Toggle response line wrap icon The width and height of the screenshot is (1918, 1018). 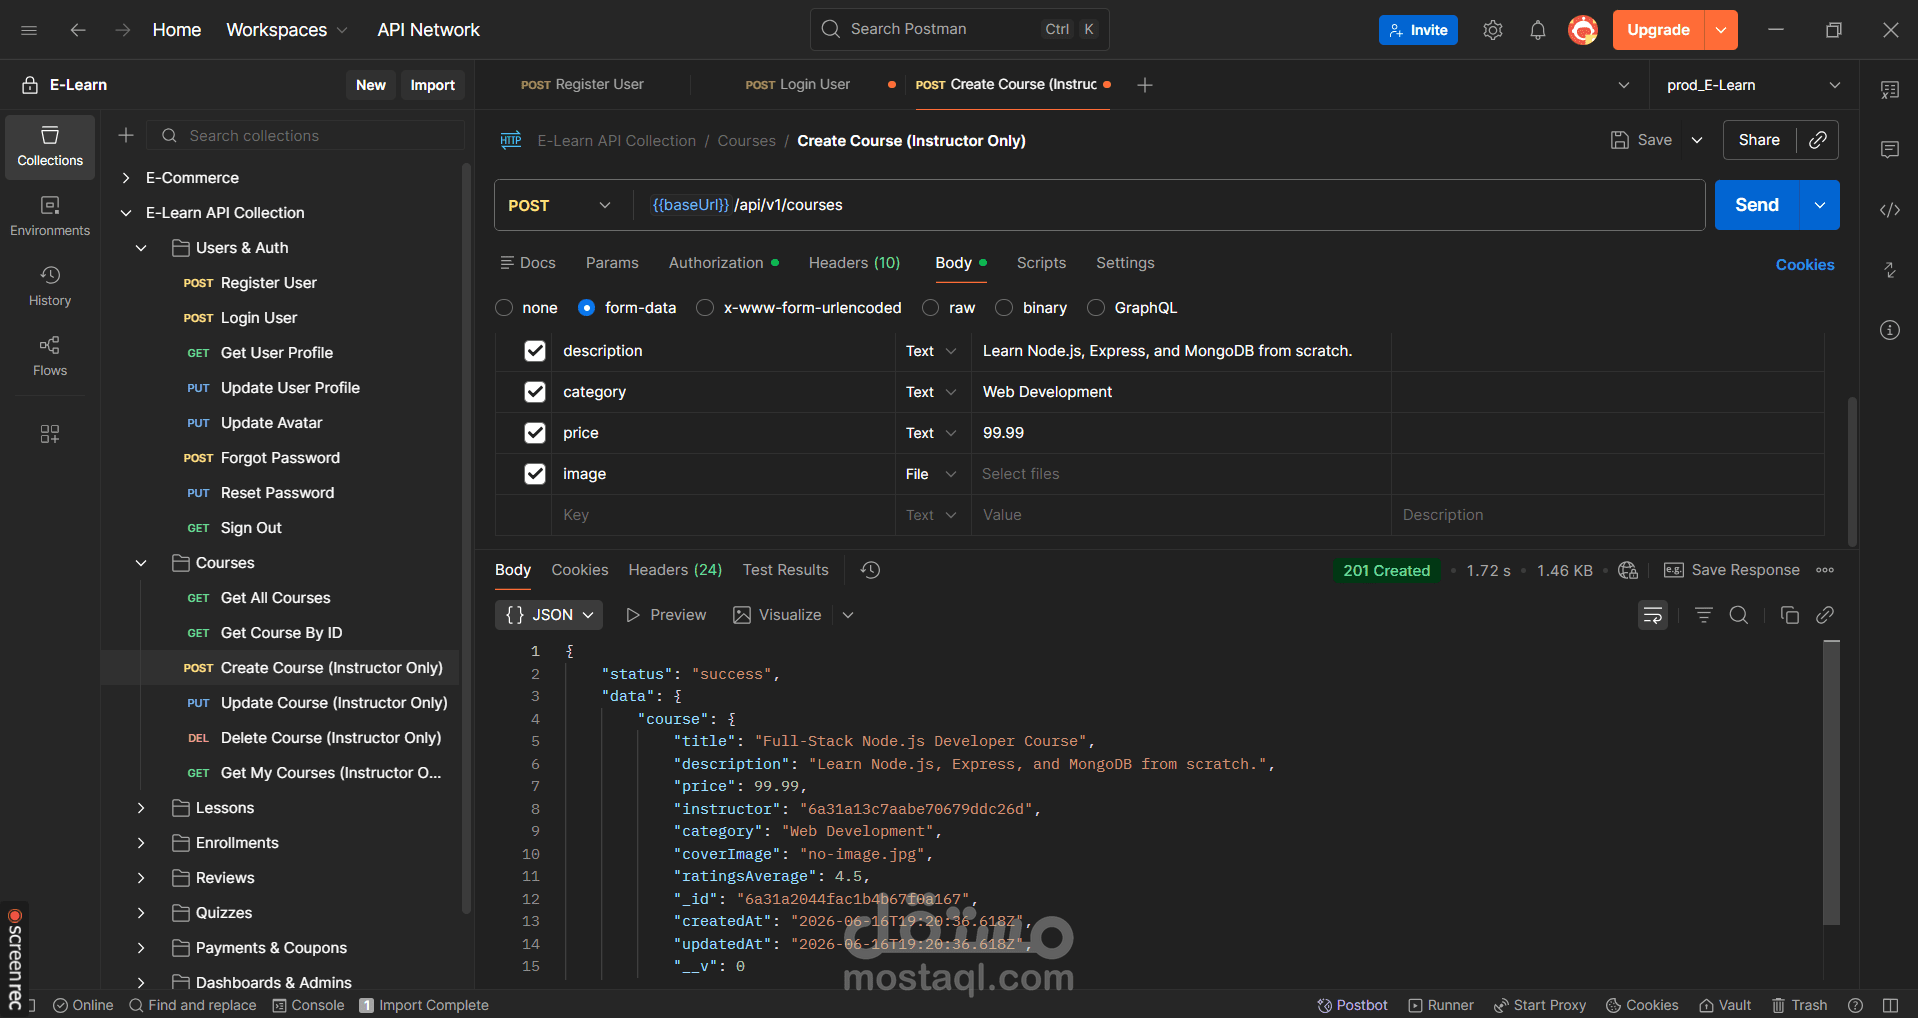tap(1653, 615)
